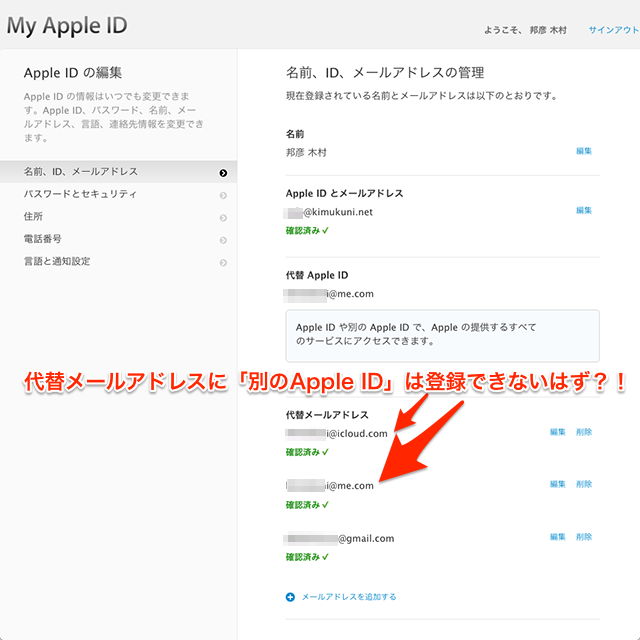This screenshot has height=640, width=640.
Task: Click the name 邦彦 木村 under 名前
Action: (x=306, y=153)
